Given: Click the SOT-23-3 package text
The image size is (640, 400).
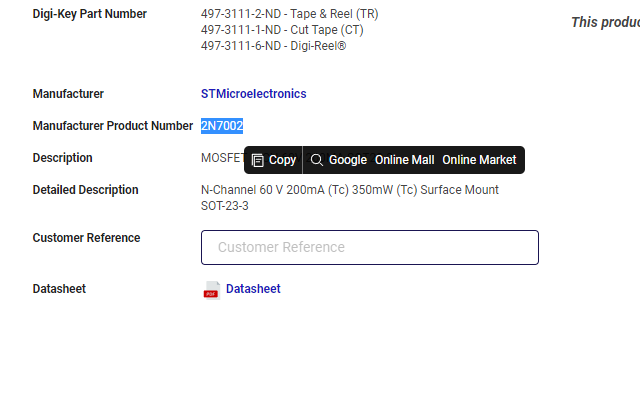Looking at the screenshot, I should tap(224, 206).
